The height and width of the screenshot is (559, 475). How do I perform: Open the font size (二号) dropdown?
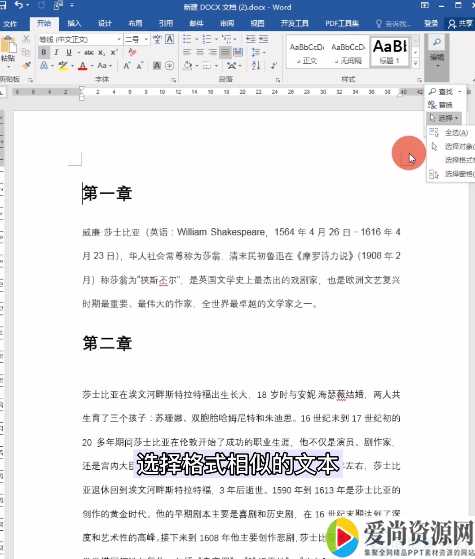click(x=136, y=39)
